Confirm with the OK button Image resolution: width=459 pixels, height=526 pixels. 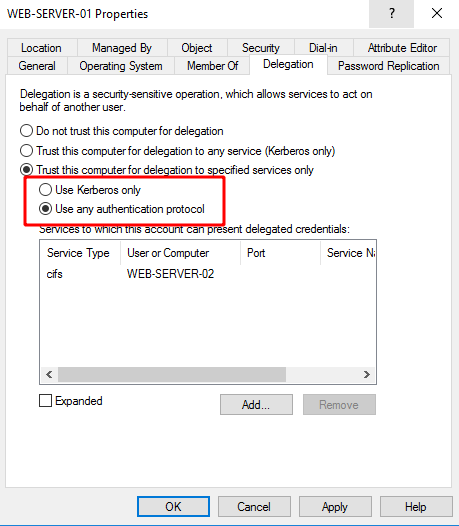pyautogui.click(x=173, y=507)
